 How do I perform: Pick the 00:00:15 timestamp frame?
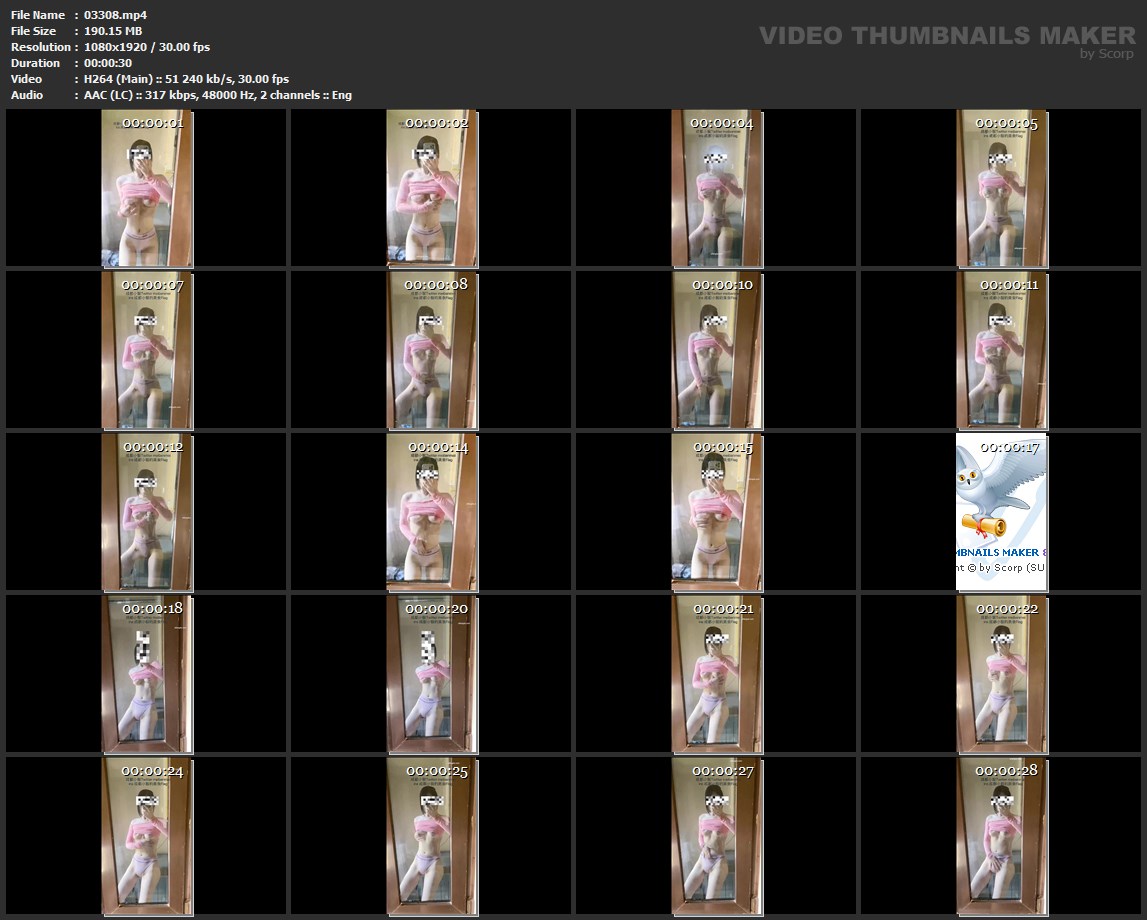(717, 512)
